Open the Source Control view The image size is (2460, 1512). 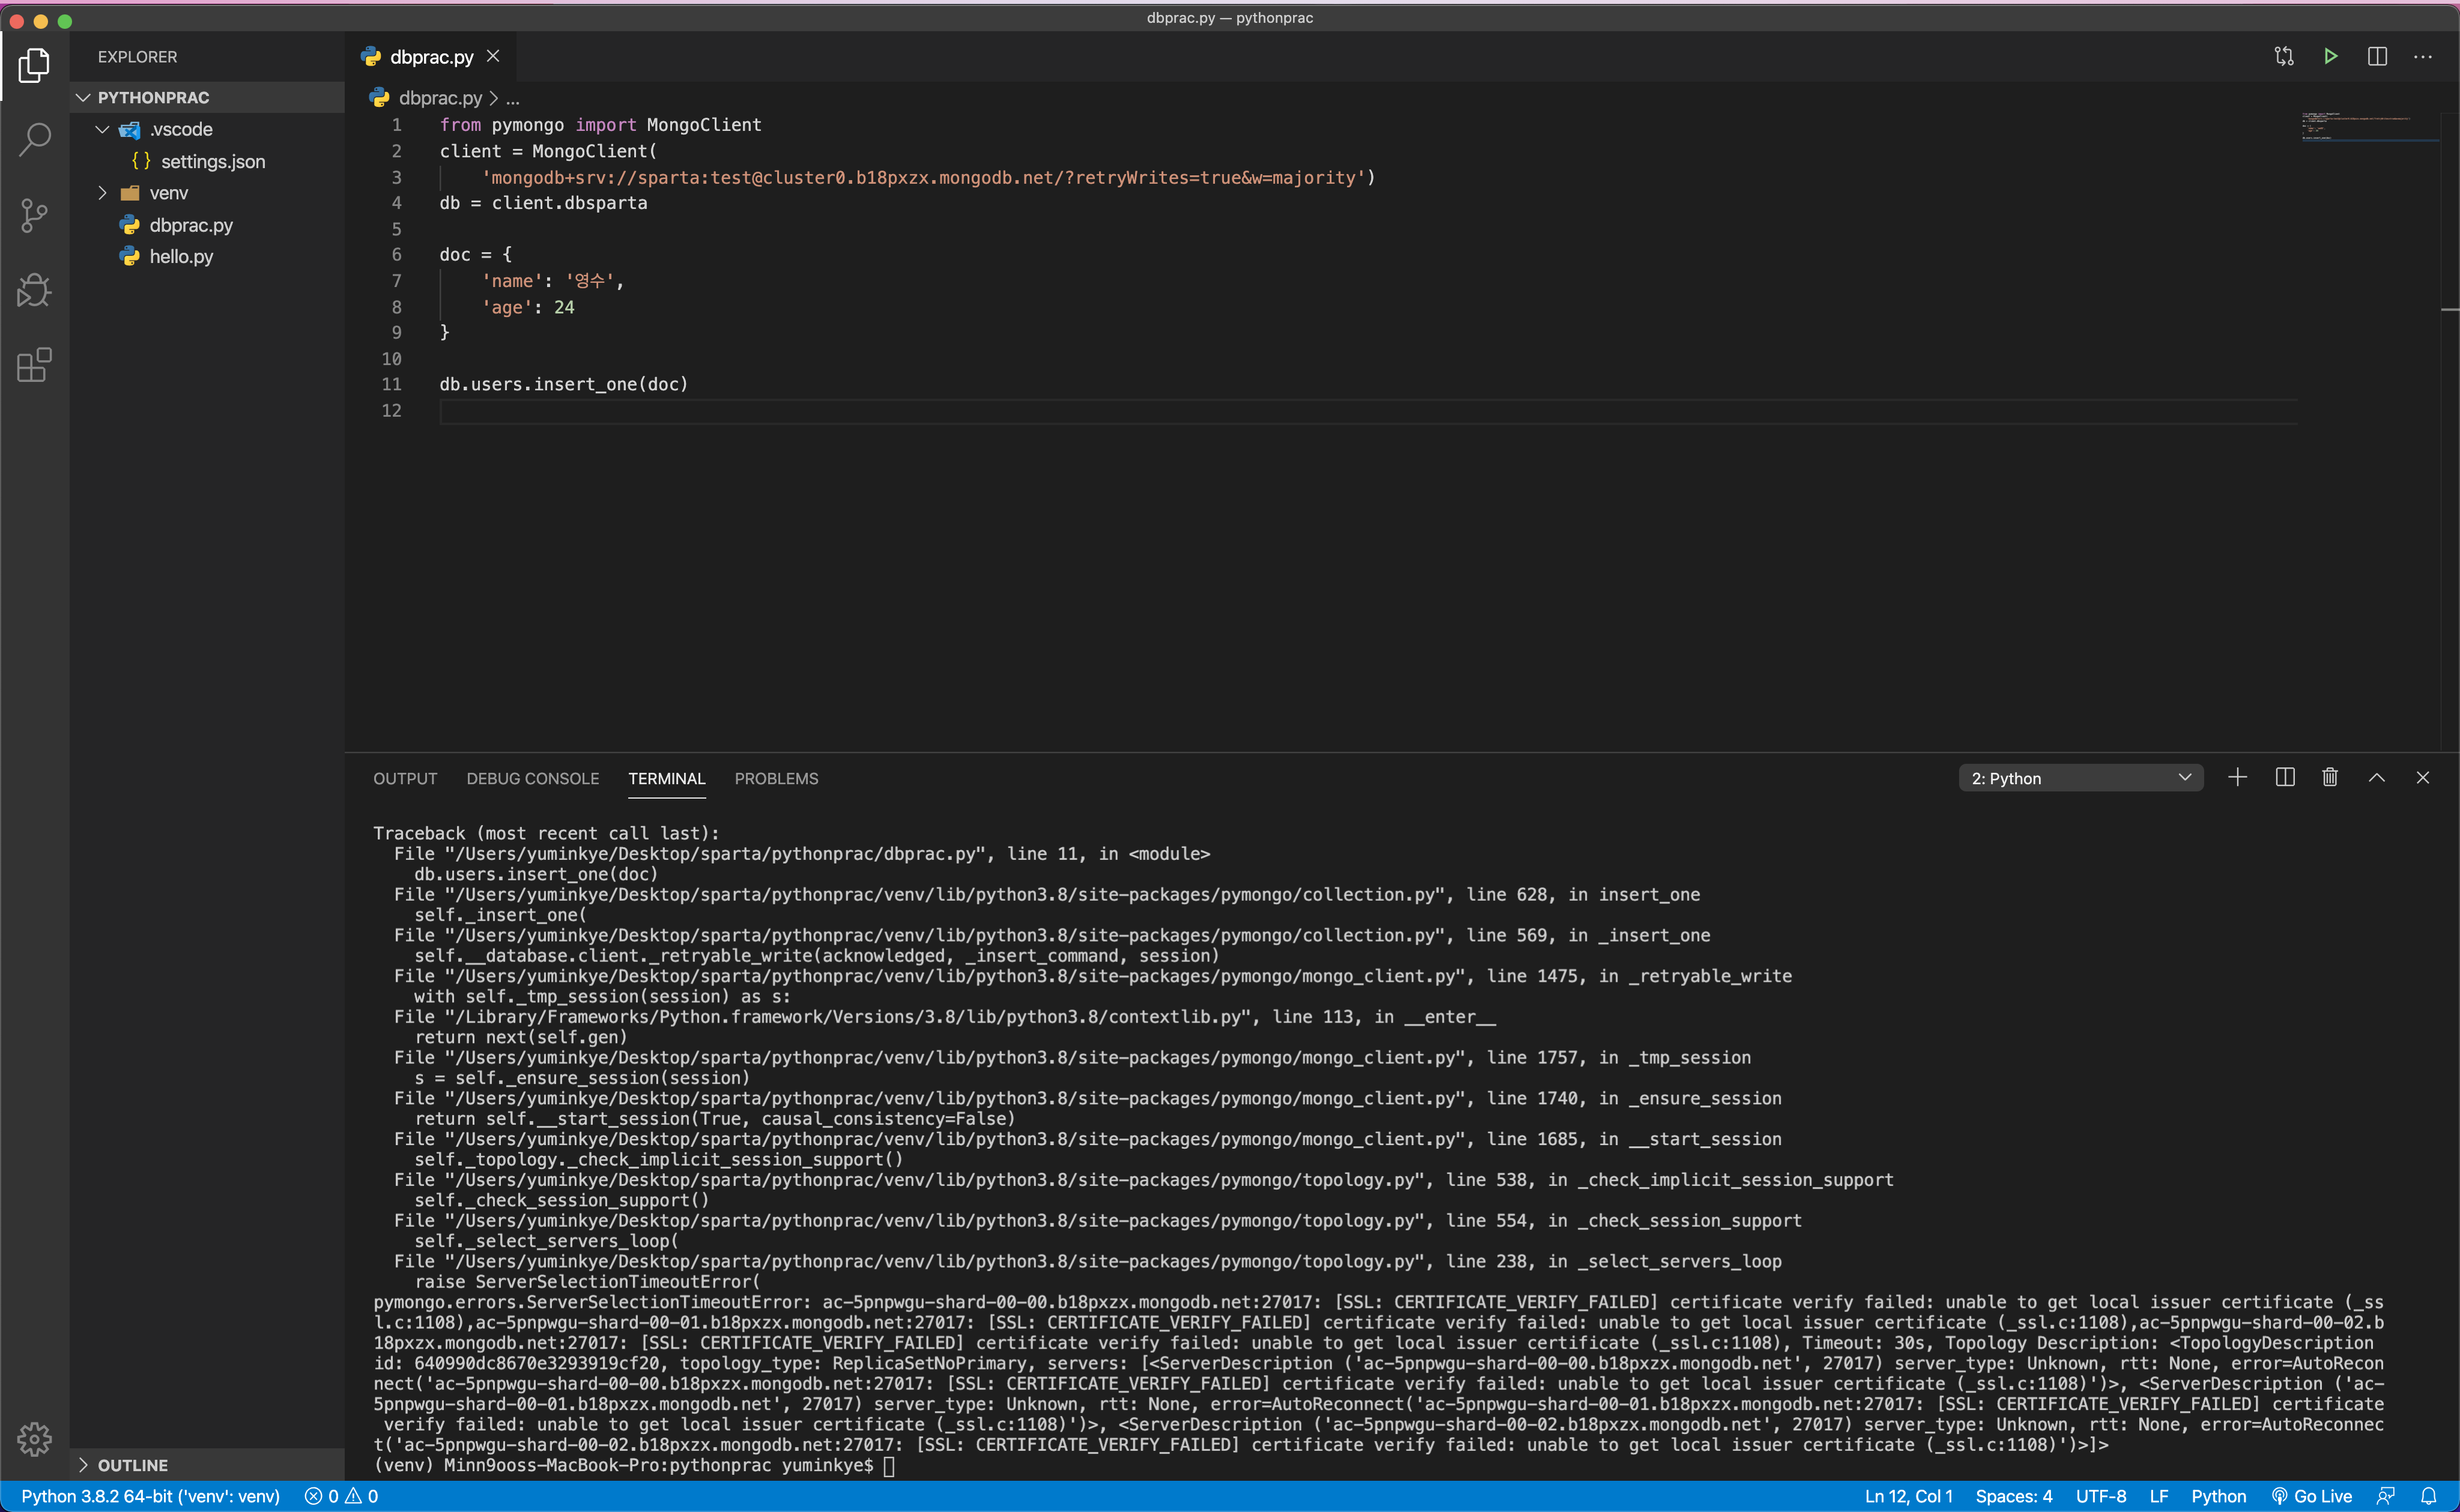coord(34,215)
